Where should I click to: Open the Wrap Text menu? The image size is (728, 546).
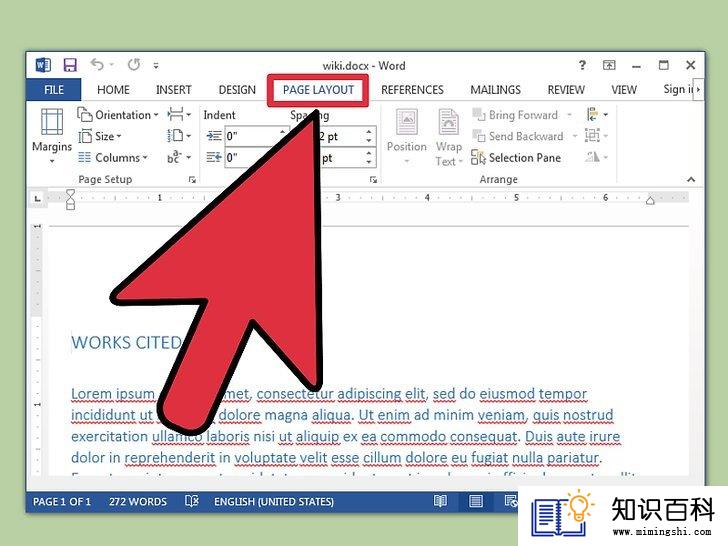tap(448, 137)
